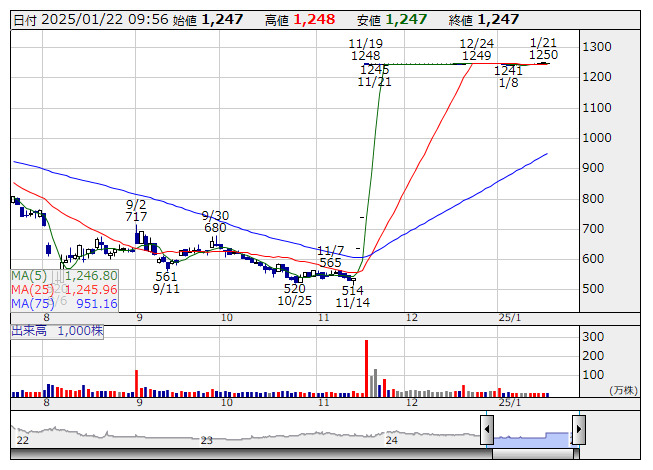Click the (万株) volume unit label
The image size is (653, 470).
623,390
